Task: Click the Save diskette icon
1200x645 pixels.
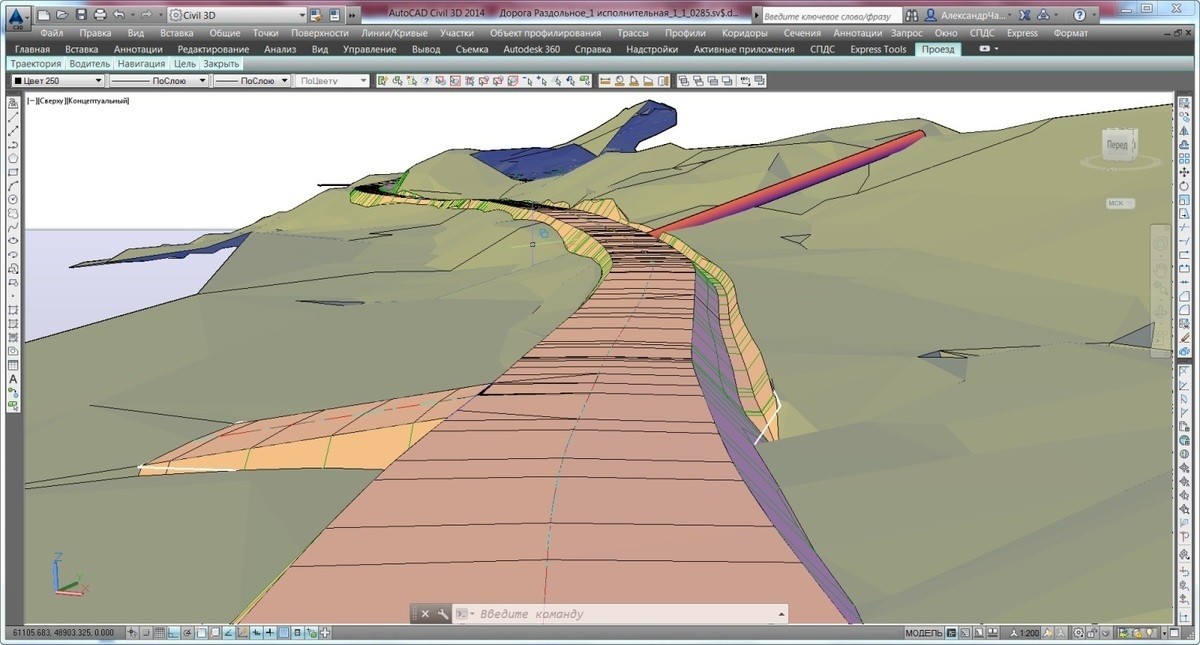Action: click(x=79, y=15)
